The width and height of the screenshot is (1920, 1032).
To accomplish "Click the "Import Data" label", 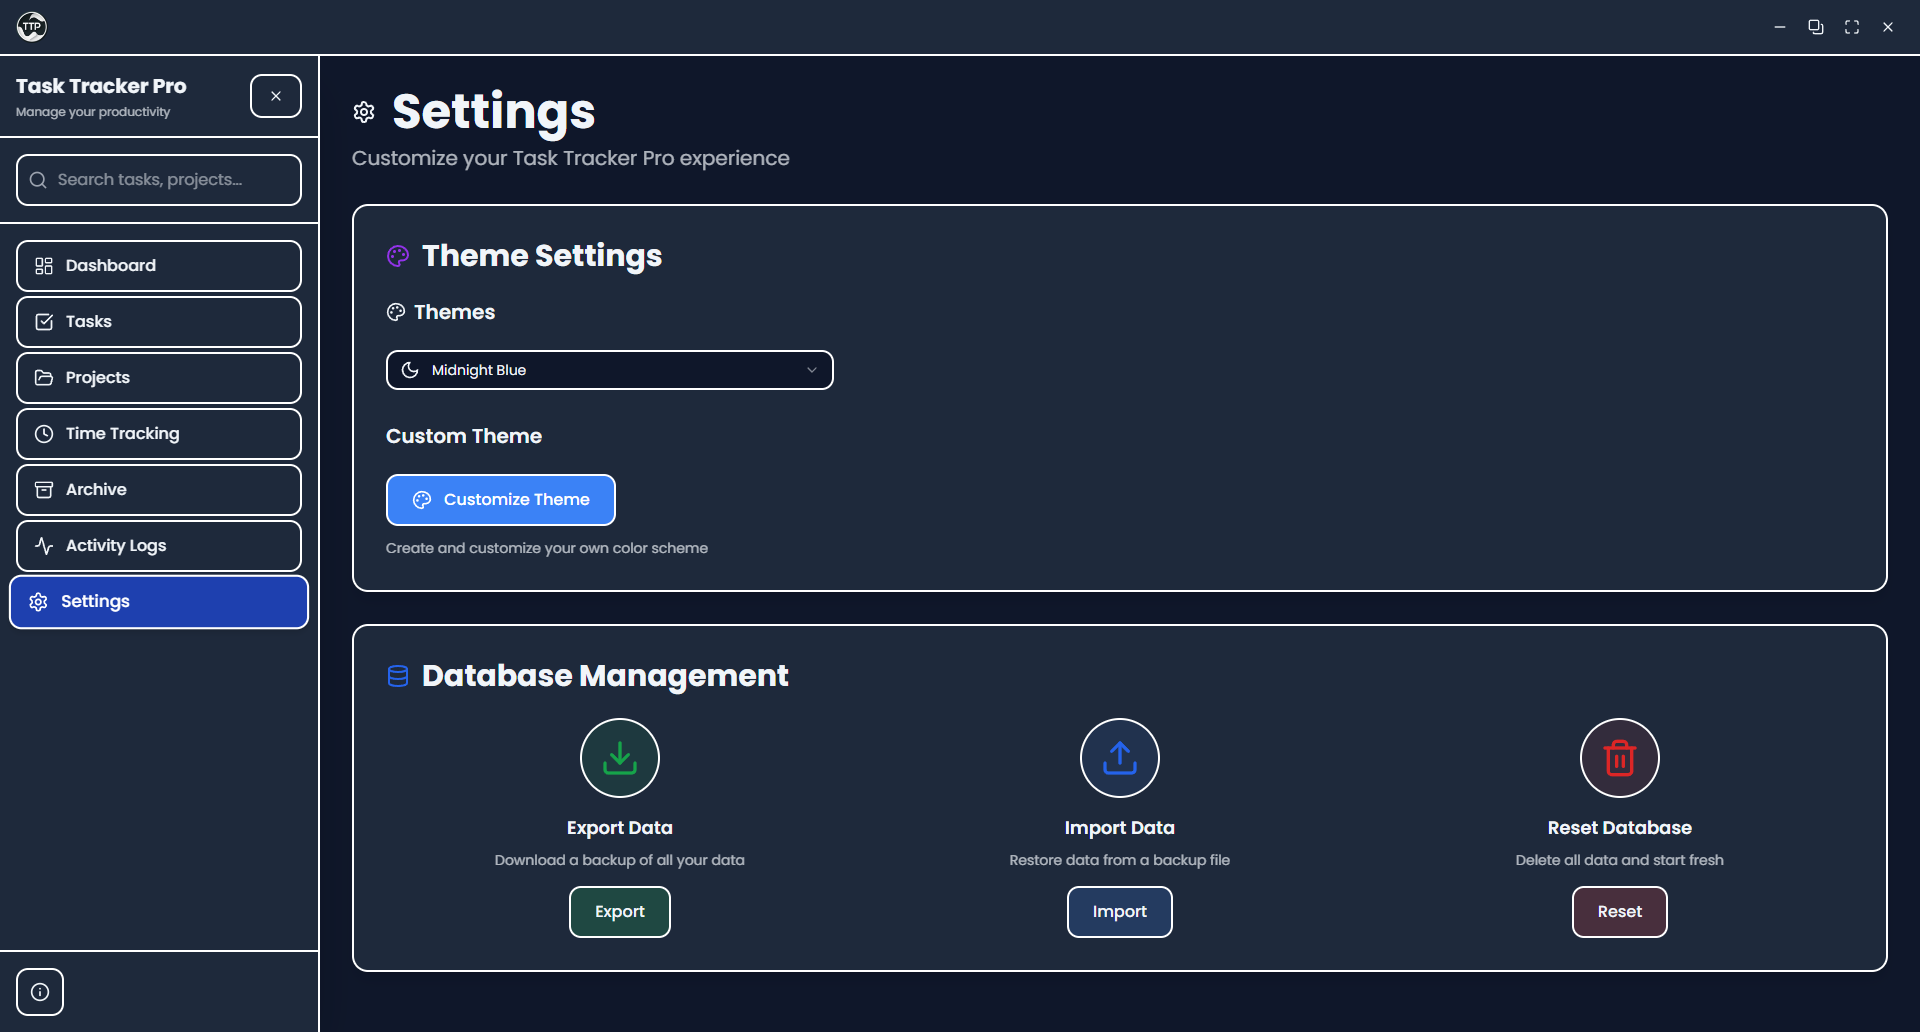I will pyautogui.click(x=1120, y=828).
